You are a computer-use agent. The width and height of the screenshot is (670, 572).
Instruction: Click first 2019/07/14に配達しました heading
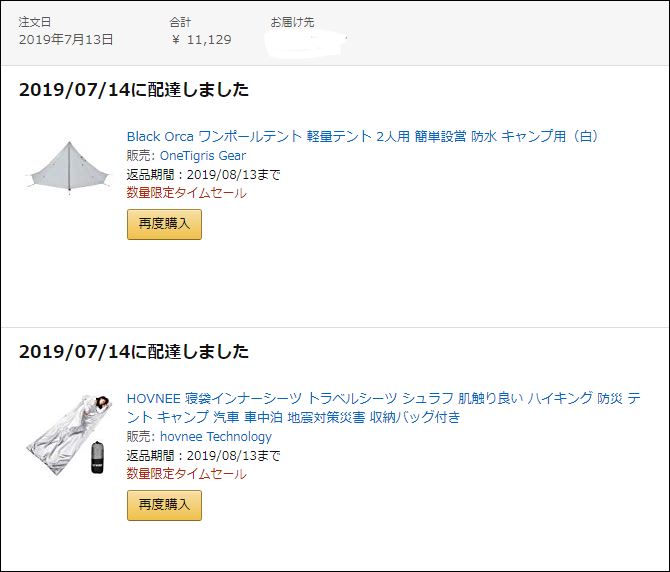[x=134, y=90]
